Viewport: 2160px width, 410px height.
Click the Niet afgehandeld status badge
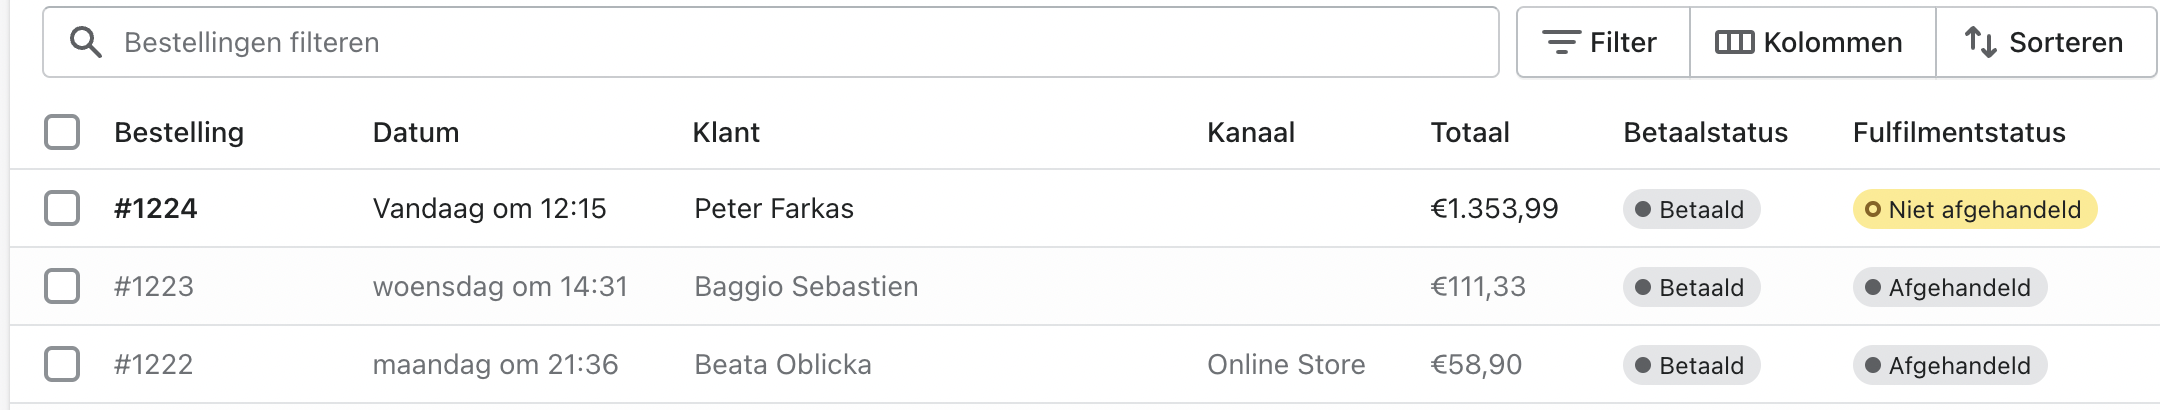click(x=1974, y=209)
